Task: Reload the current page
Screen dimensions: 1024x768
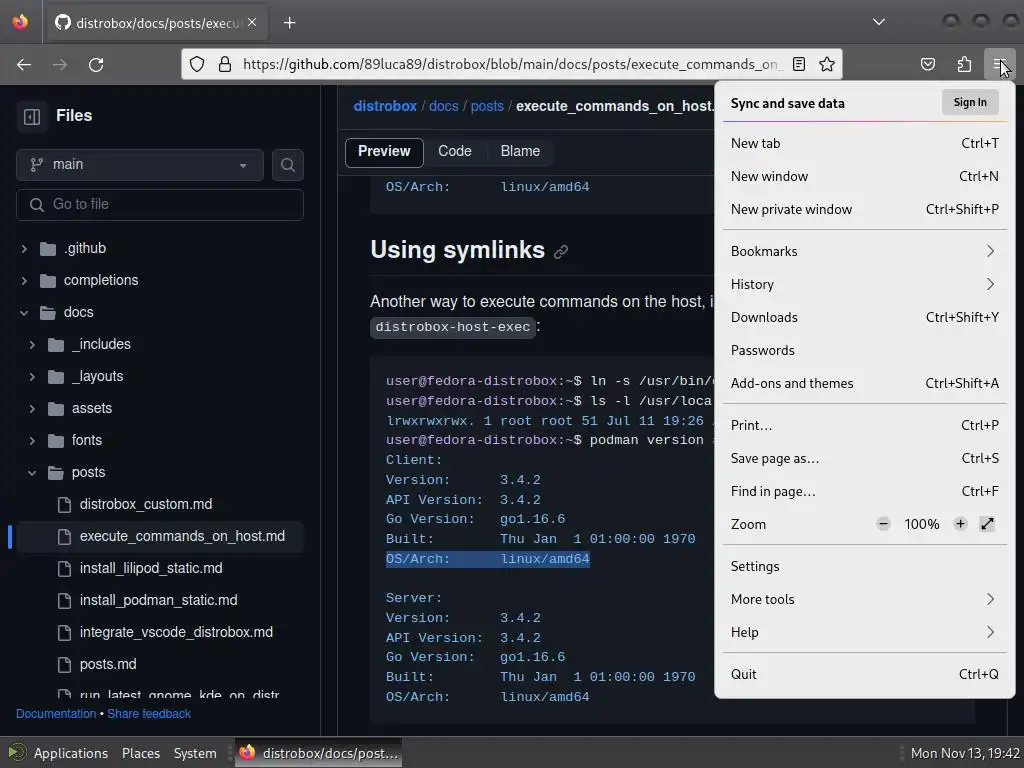Action: (x=96, y=65)
